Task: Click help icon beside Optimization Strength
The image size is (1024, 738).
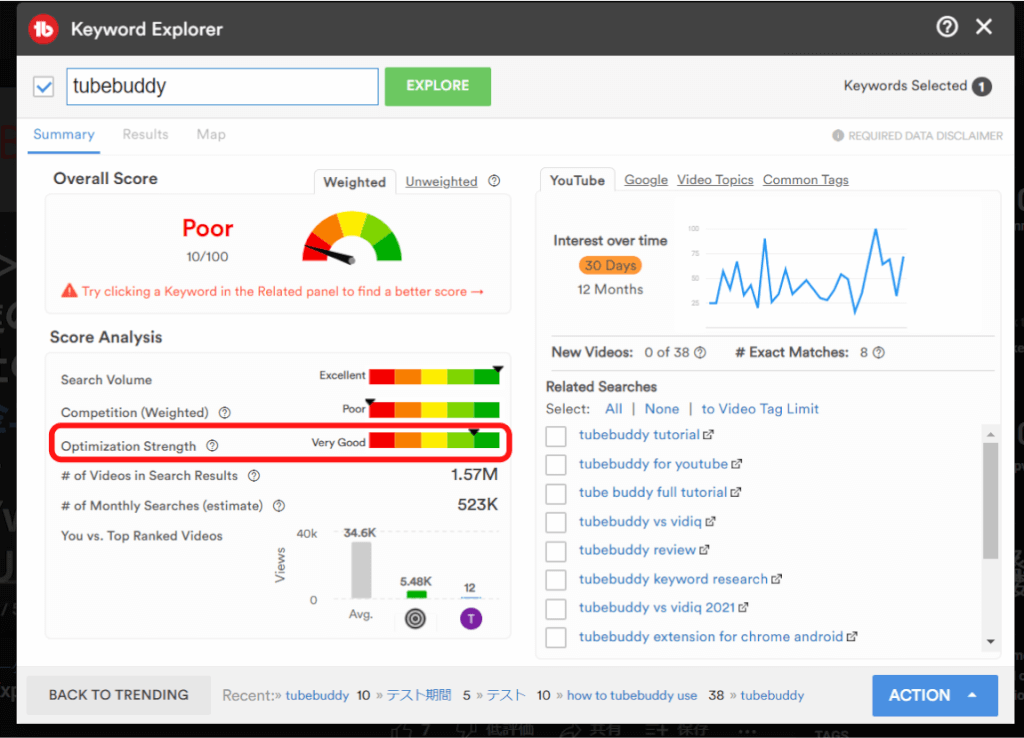Action: (x=212, y=445)
